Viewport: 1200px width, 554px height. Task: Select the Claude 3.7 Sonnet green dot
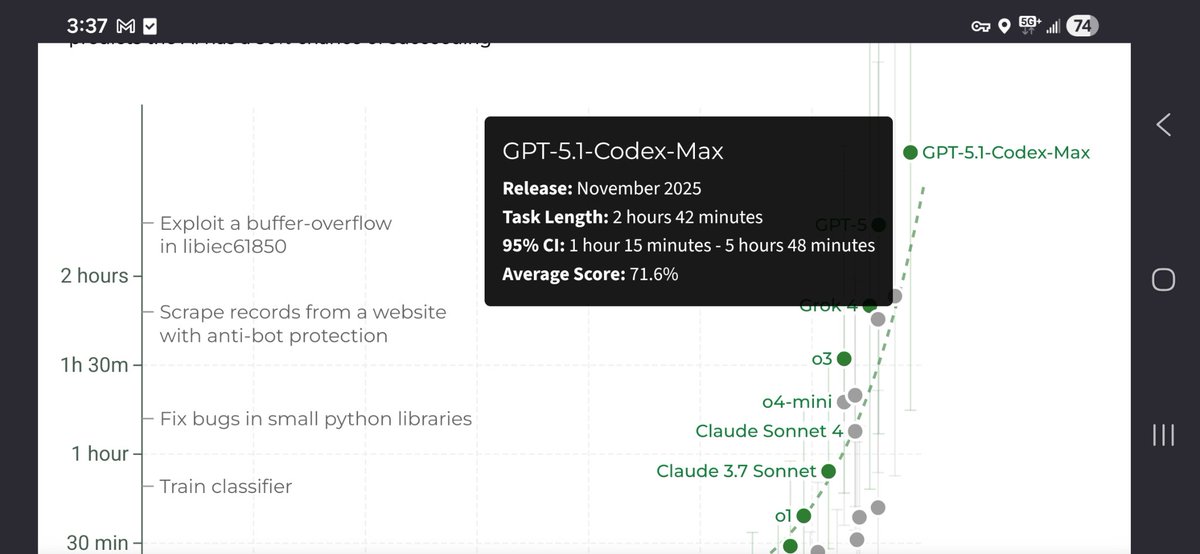[828, 470]
